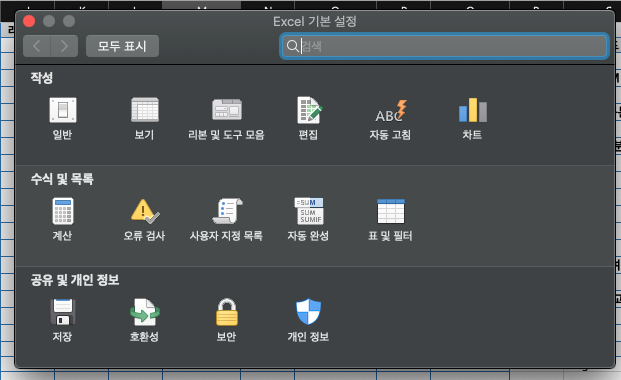The height and width of the screenshot is (380, 621).
Task: Open the 편집 (Edit) preferences icon
Action: 309,110
